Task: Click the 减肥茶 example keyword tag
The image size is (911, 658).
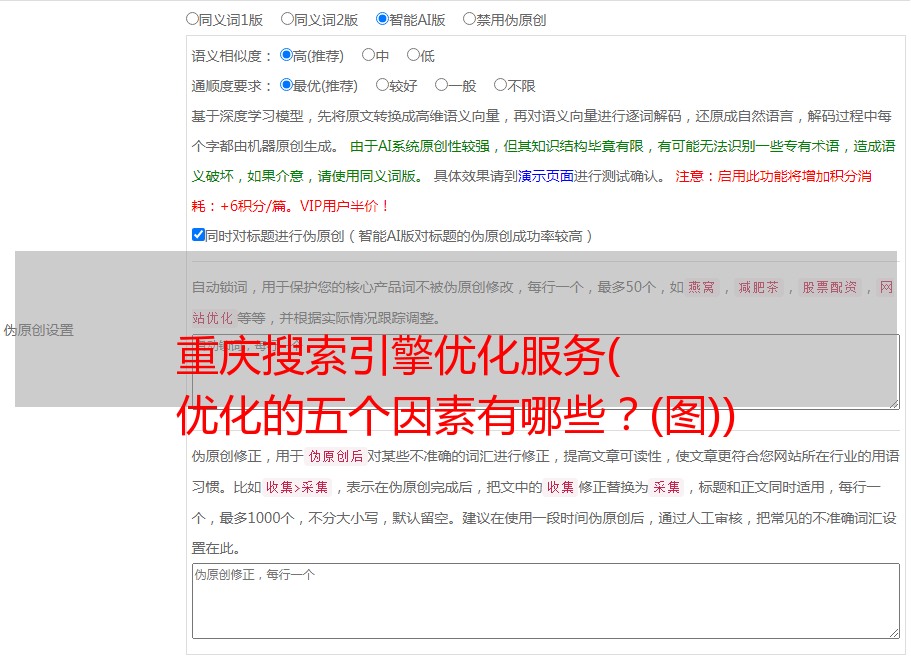Action: pos(758,287)
